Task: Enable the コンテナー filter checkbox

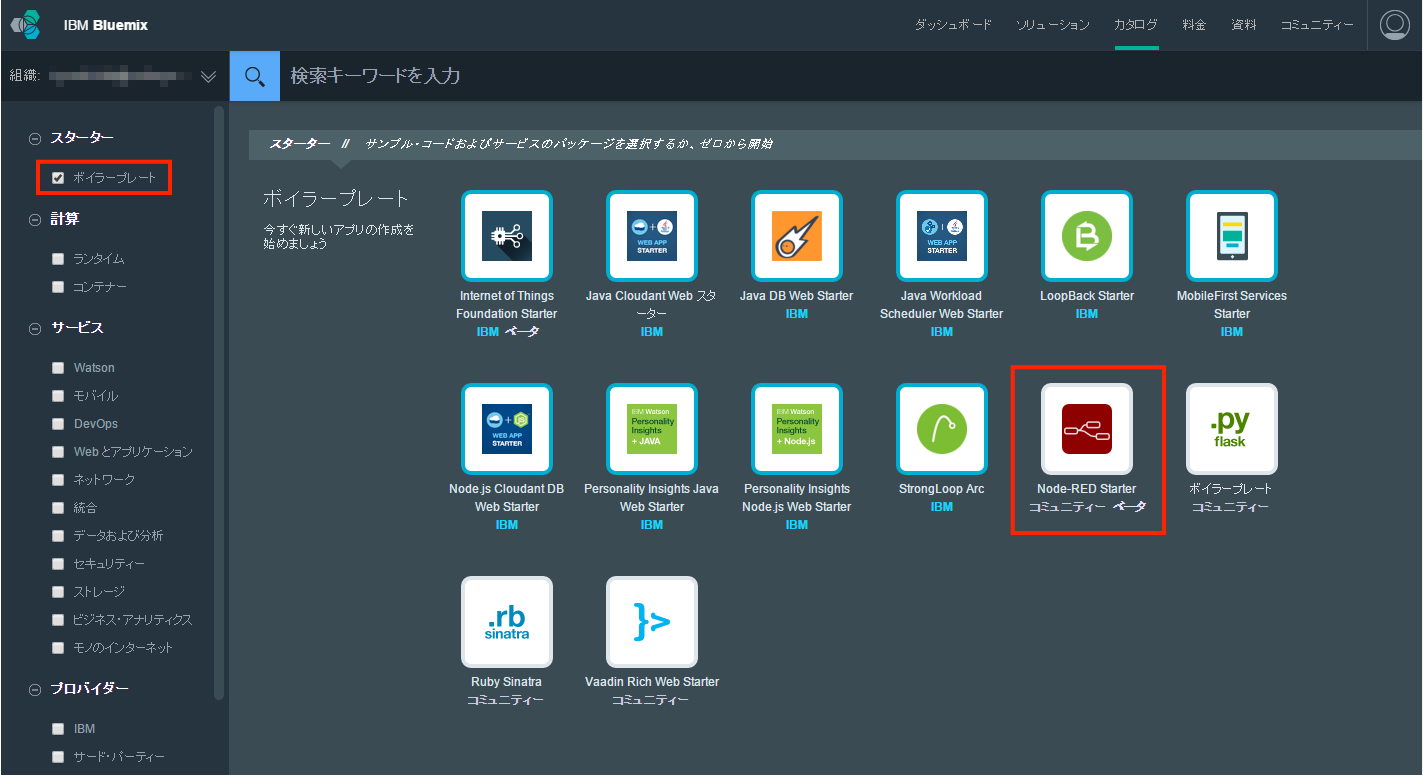Action: pyautogui.click(x=58, y=287)
